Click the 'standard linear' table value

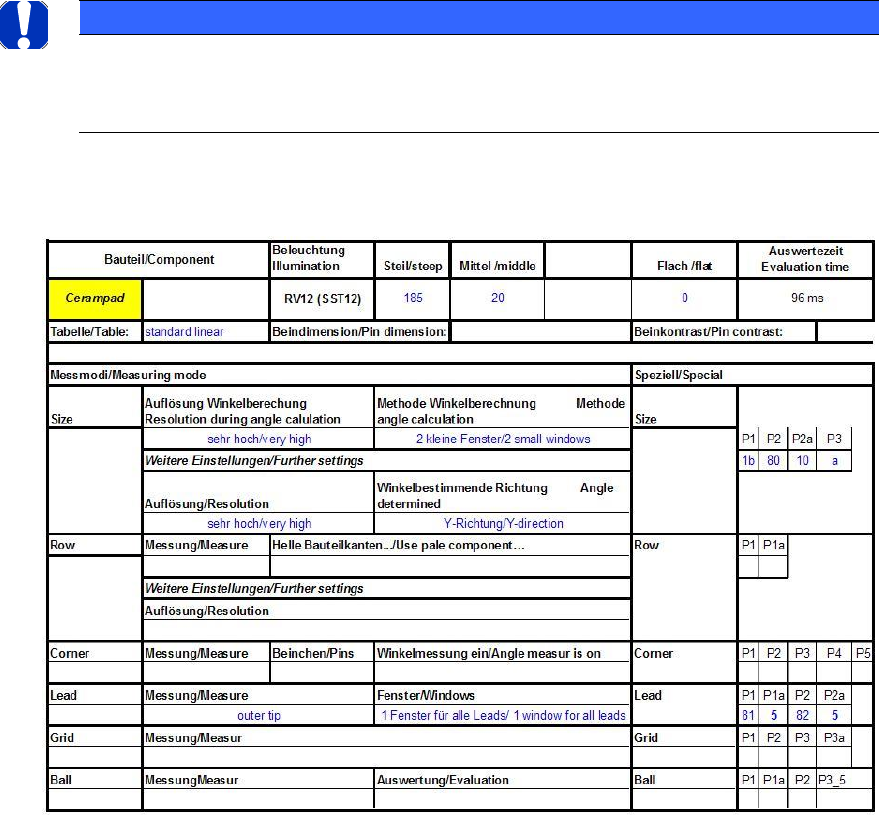click(x=205, y=330)
